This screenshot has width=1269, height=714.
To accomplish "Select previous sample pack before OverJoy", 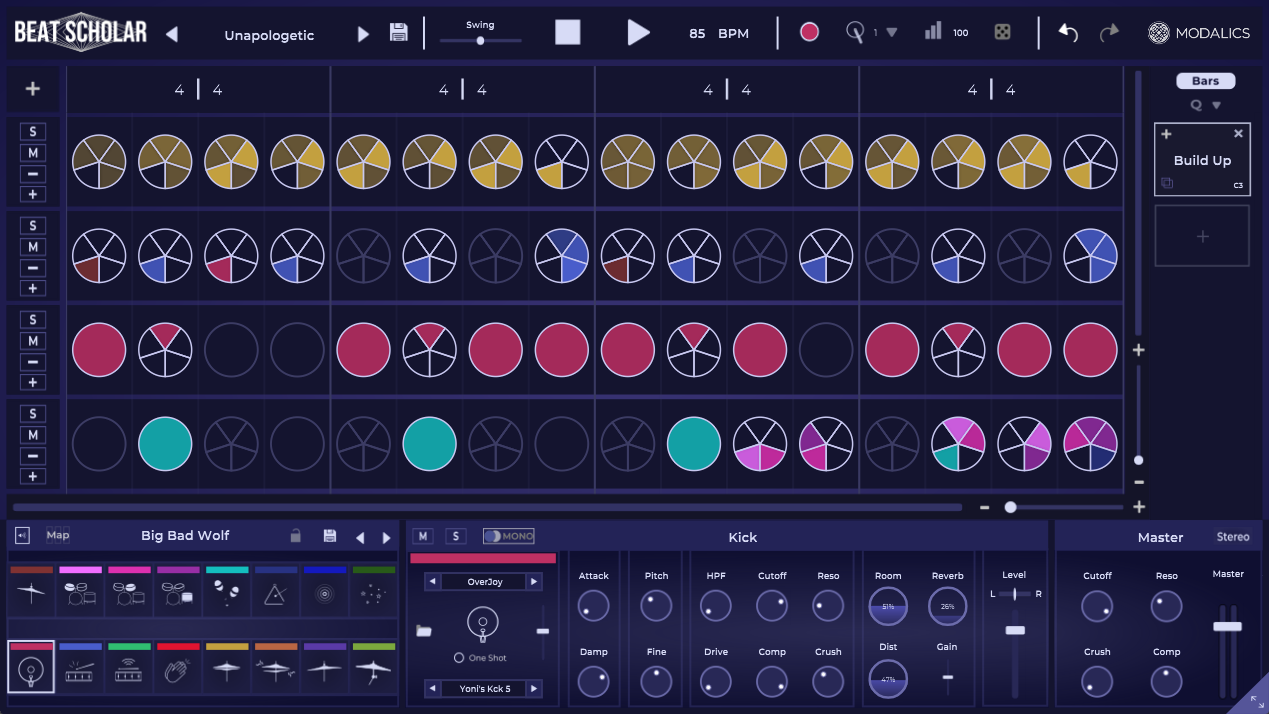I will pyautogui.click(x=432, y=581).
